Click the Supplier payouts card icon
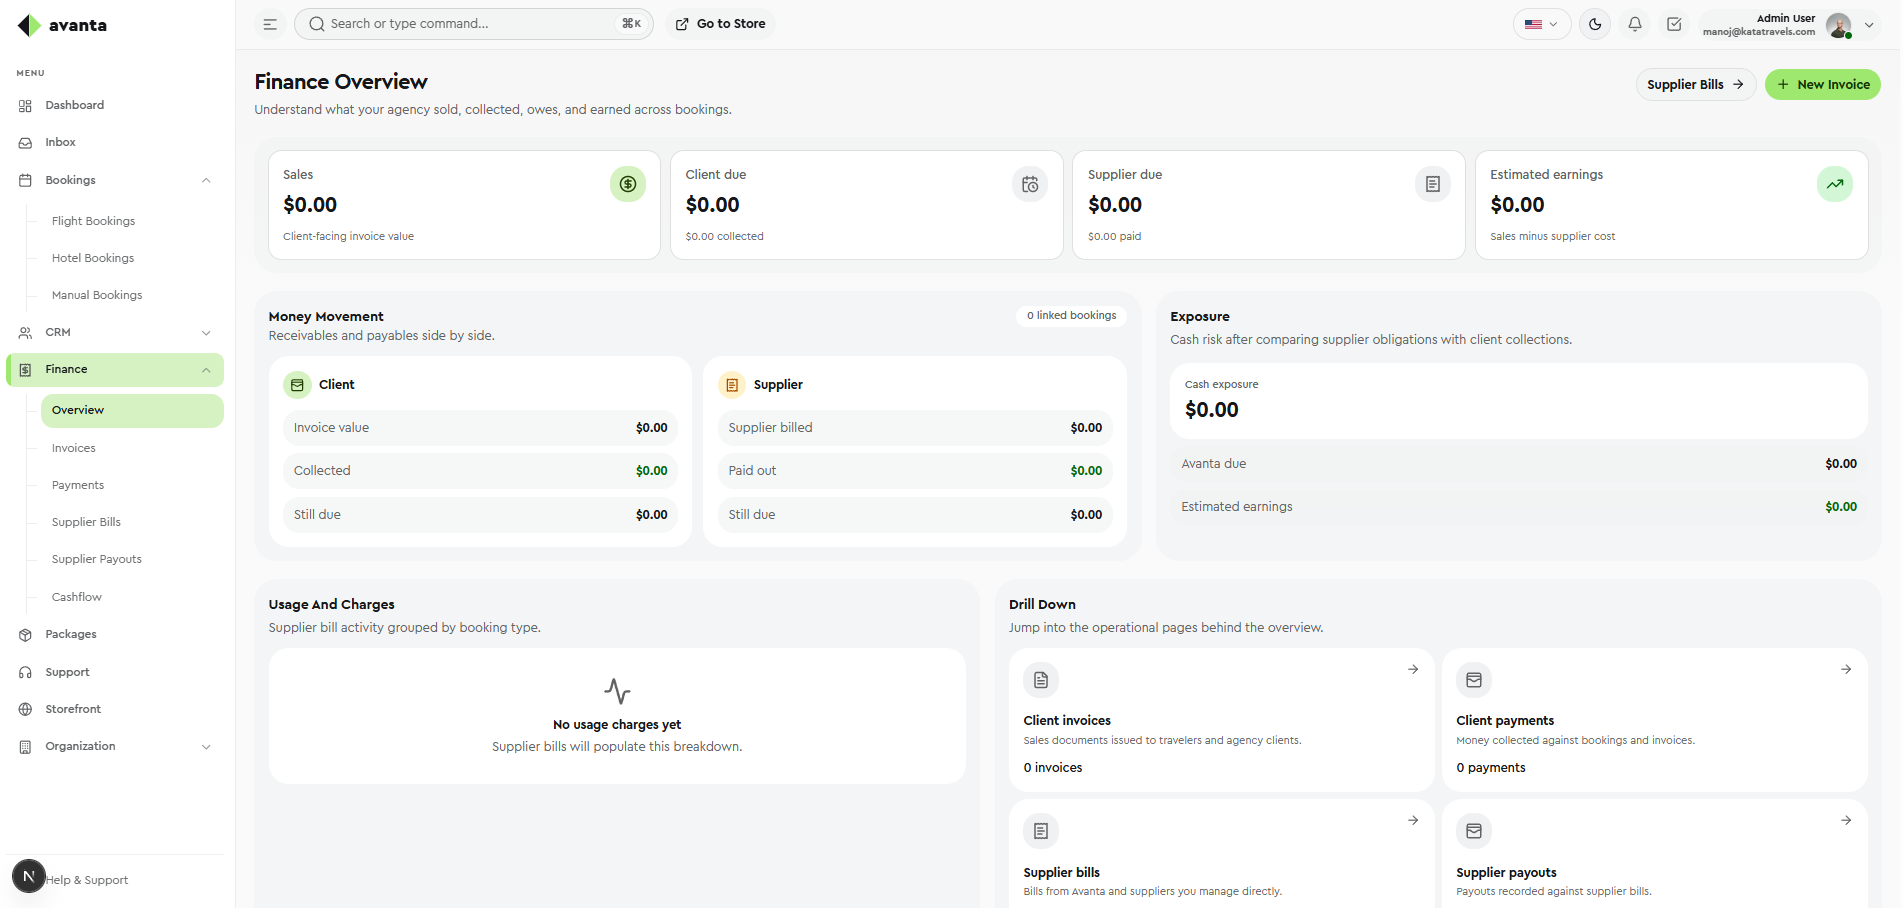This screenshot has width=1903, height=908. point(1474,831)
